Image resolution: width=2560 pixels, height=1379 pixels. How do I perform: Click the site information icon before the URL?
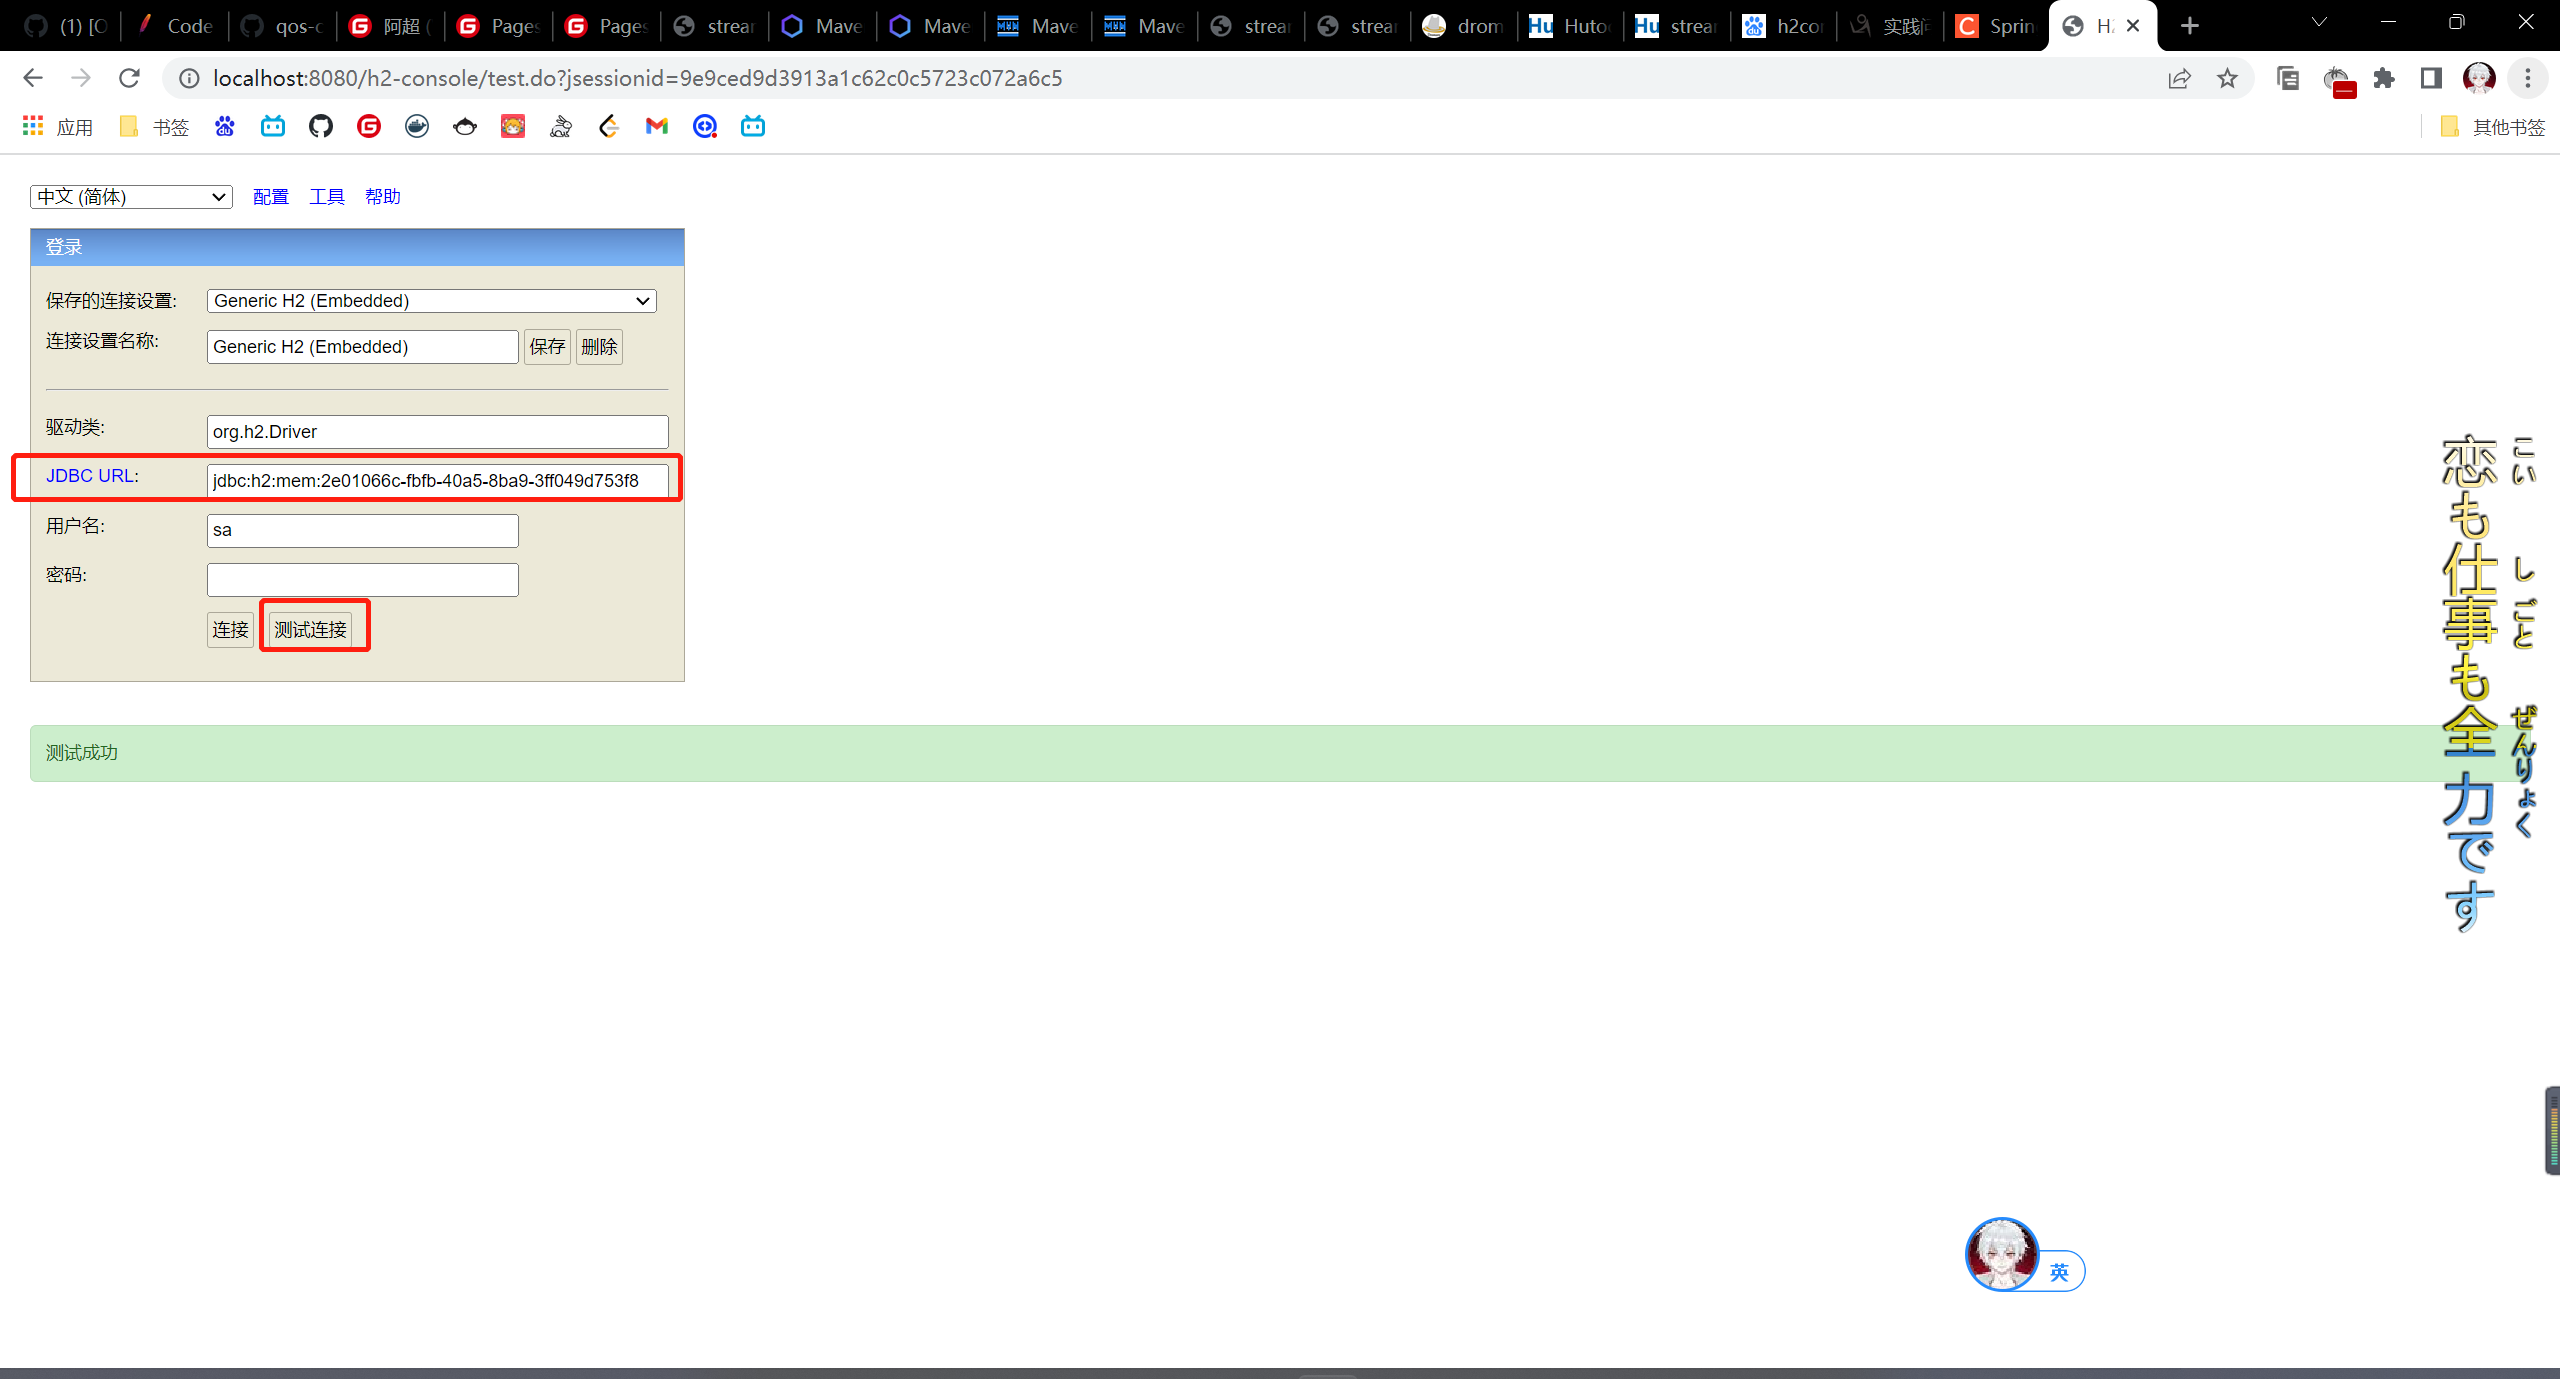click(189, 78)
